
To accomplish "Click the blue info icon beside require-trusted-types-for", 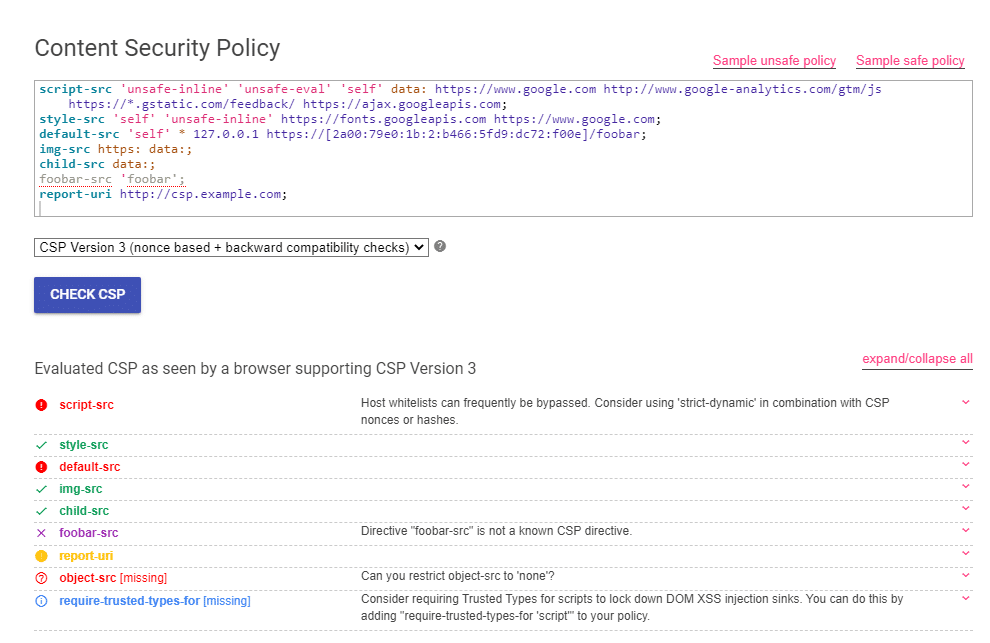I will point(42,601).
